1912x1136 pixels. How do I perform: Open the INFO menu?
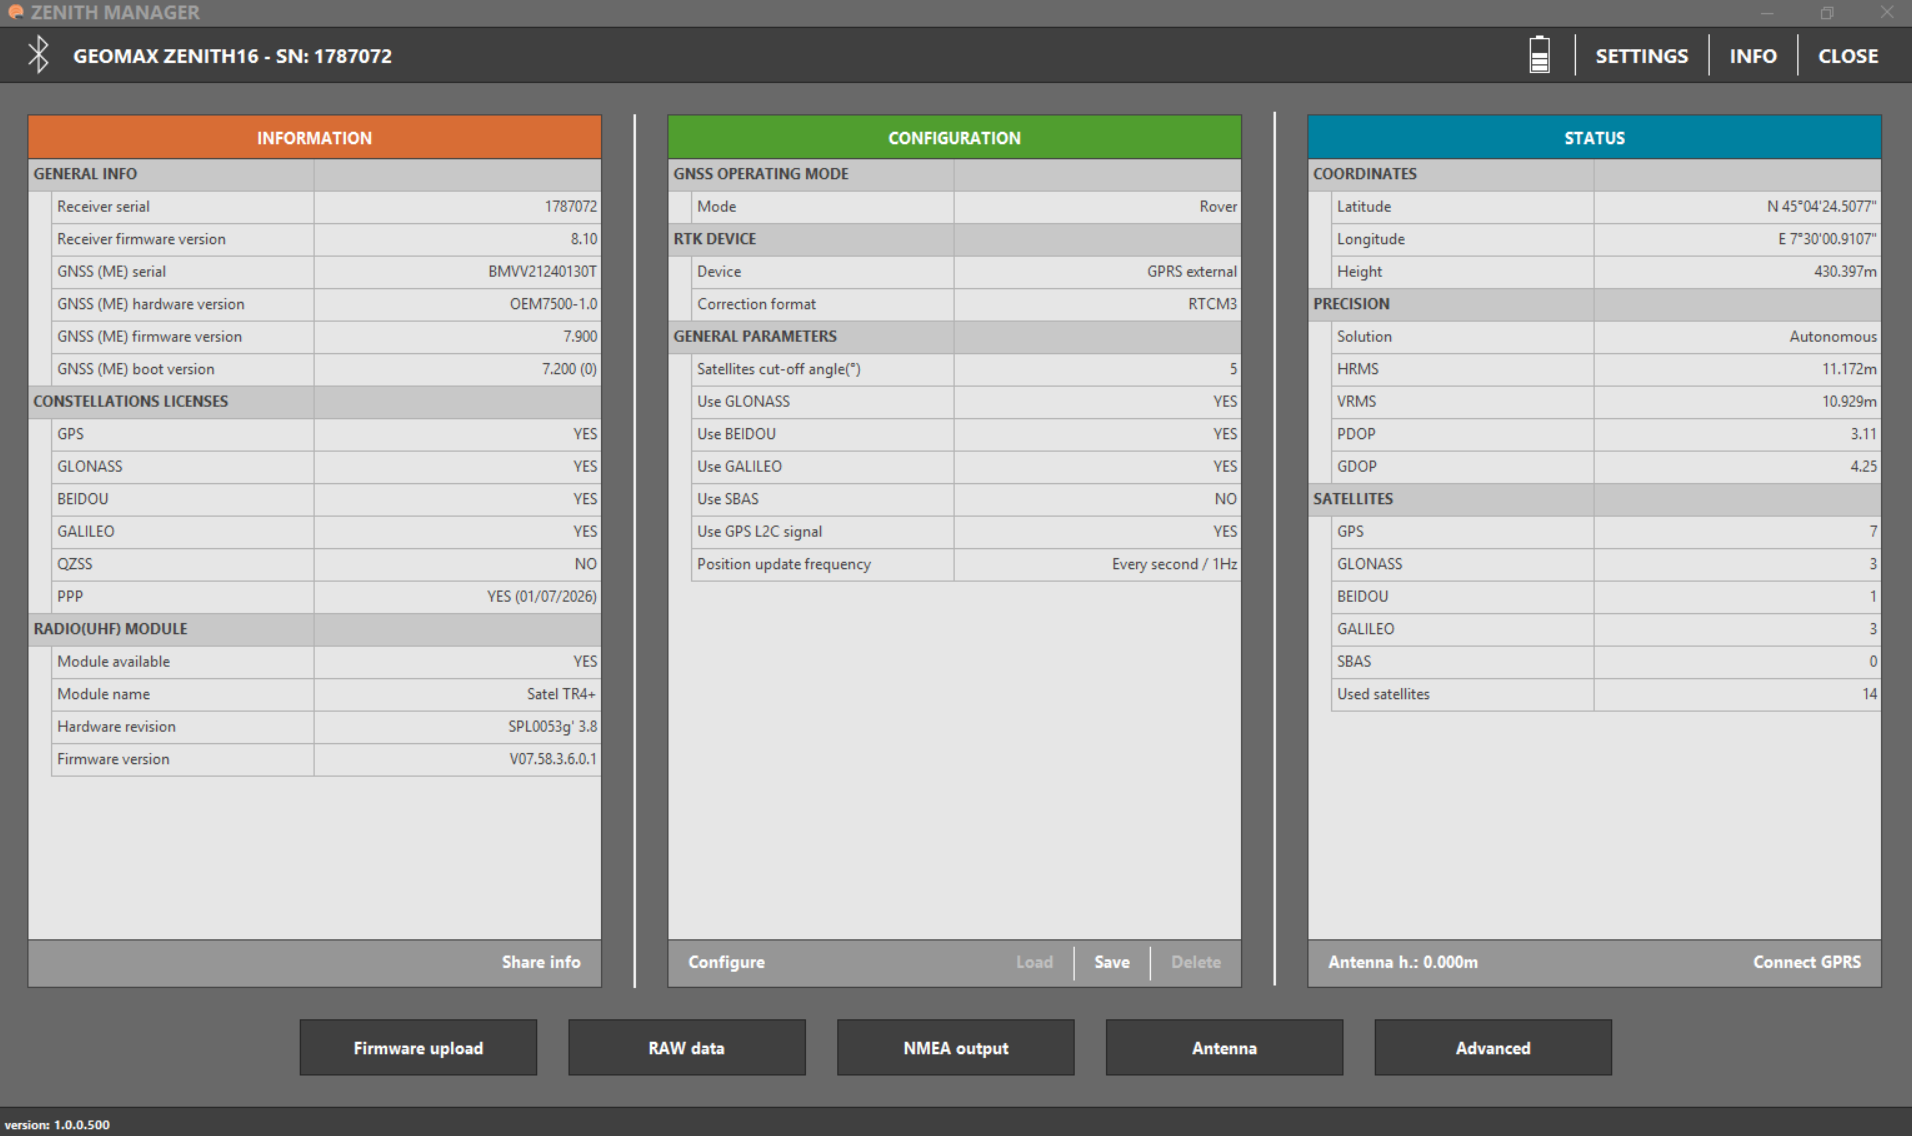[x=1752, y=56]
